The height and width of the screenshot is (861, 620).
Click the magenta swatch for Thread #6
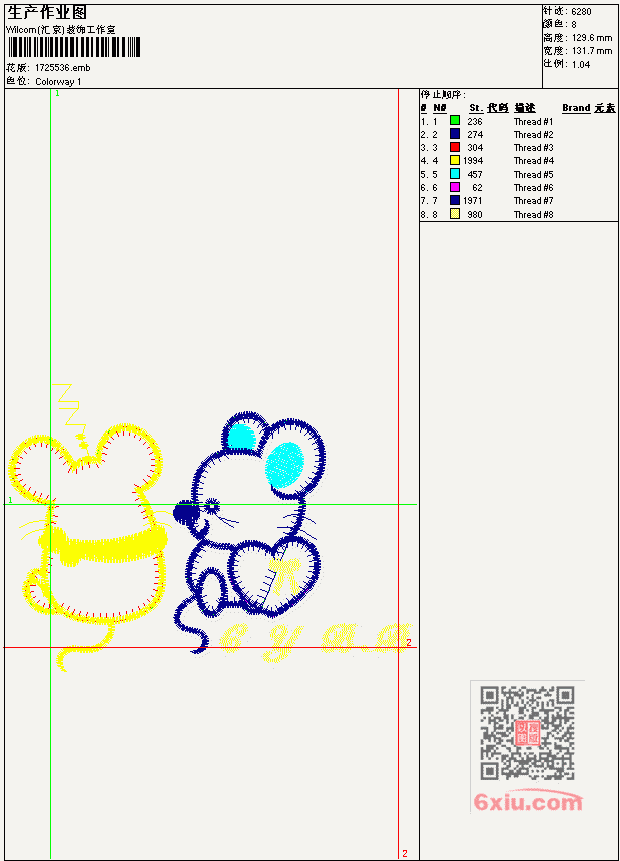455,187
